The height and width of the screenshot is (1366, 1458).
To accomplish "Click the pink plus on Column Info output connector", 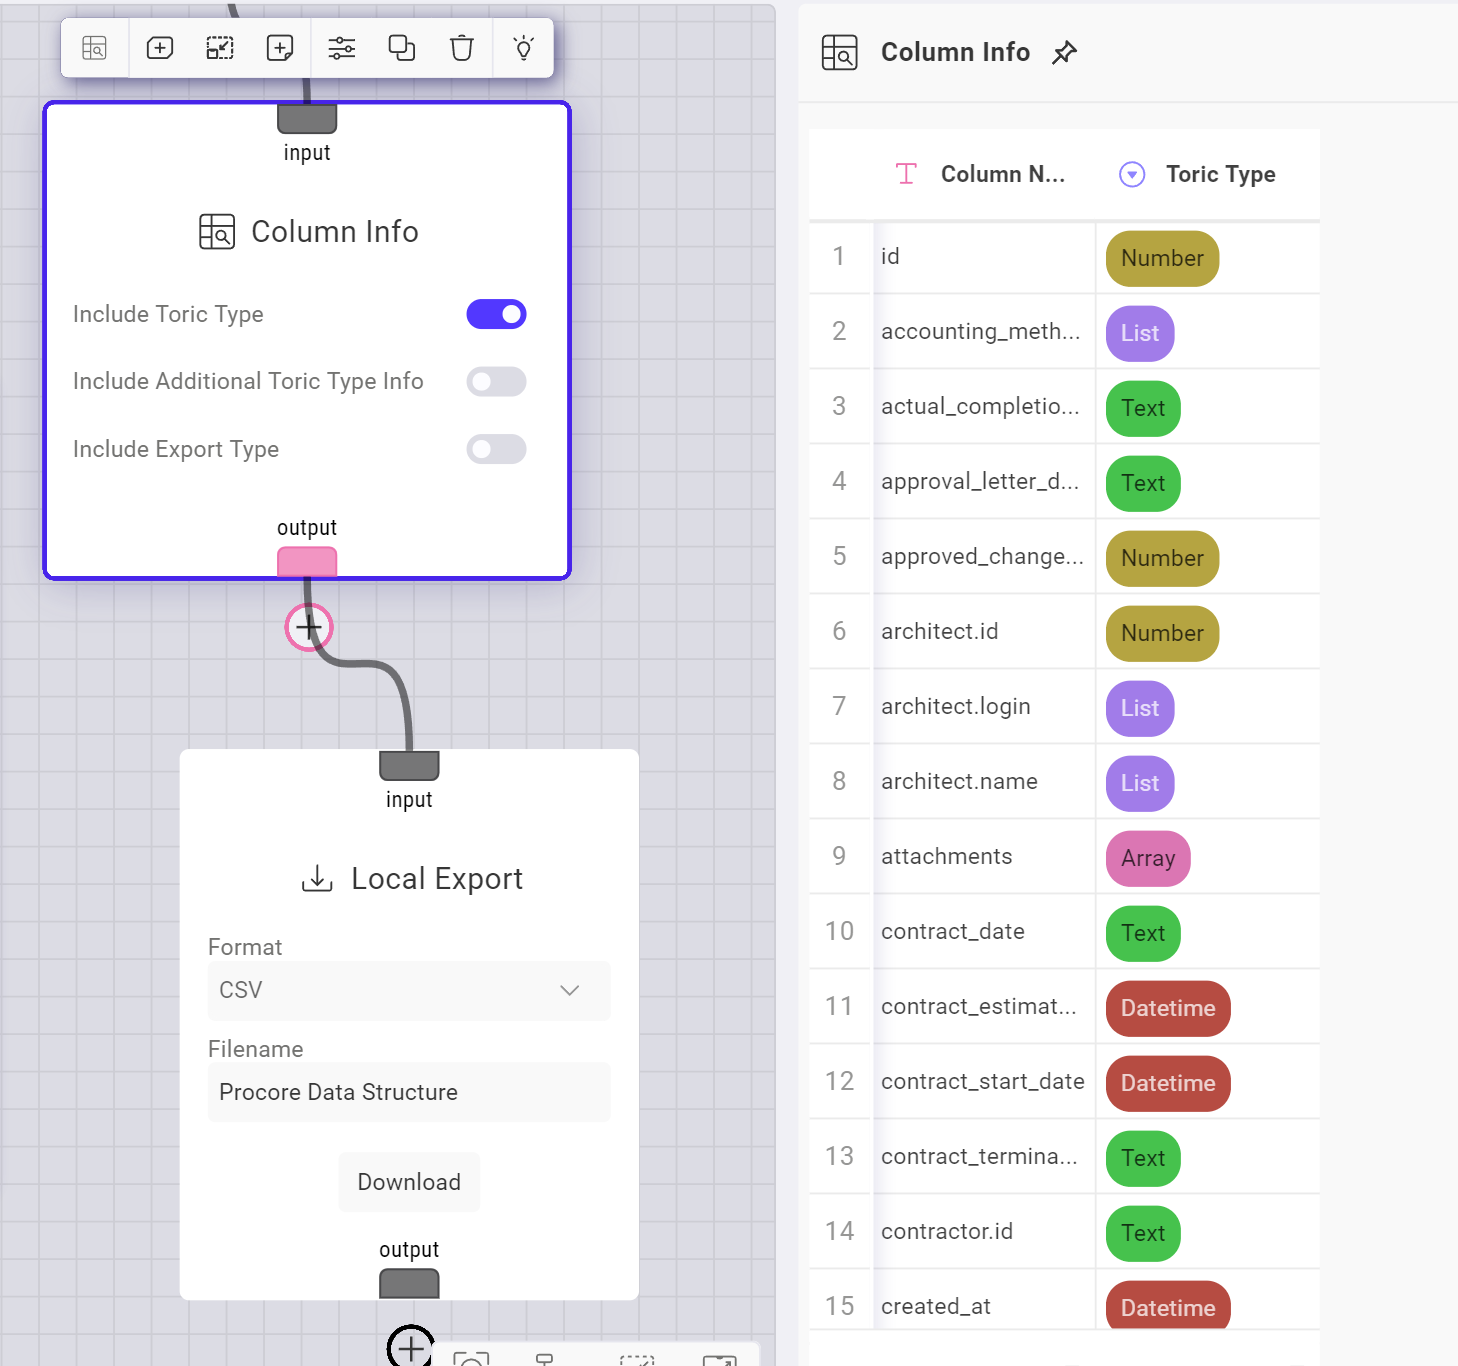I will click(x=309, y=627).
